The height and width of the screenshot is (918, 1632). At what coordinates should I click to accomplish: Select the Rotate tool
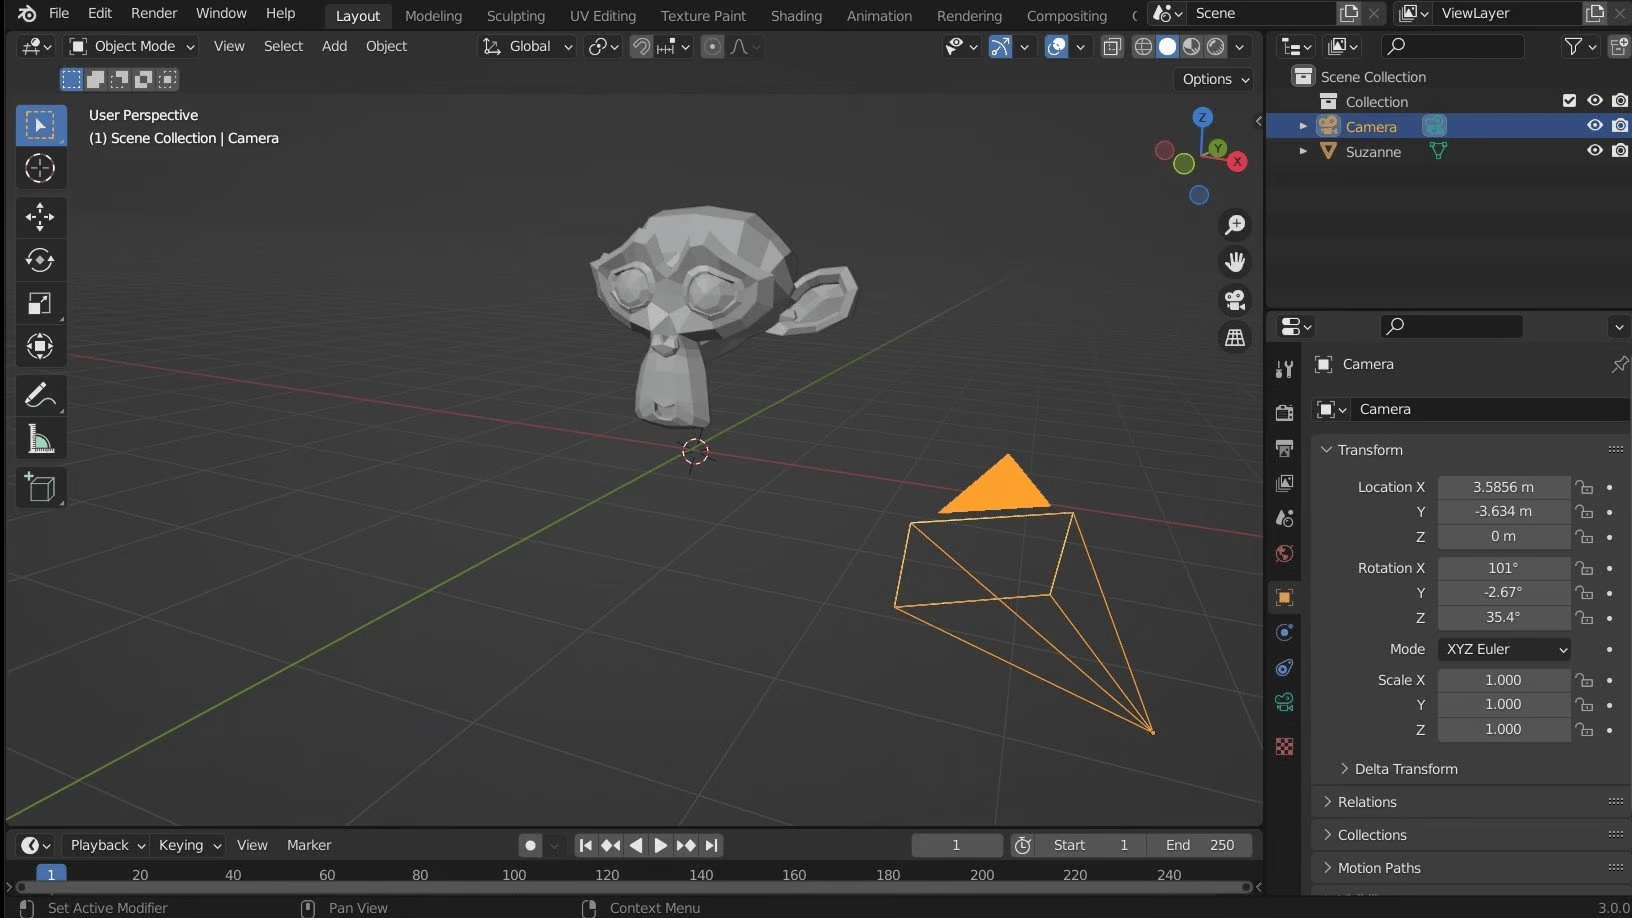tap(40, 261)
